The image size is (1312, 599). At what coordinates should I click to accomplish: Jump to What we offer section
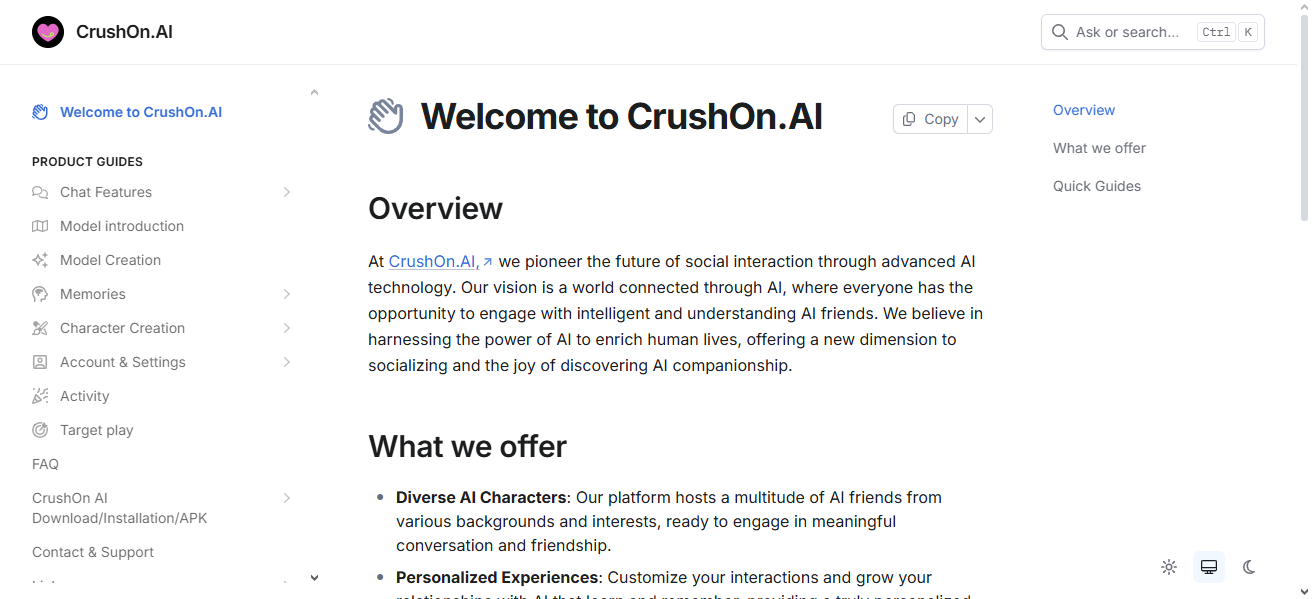1099,148
